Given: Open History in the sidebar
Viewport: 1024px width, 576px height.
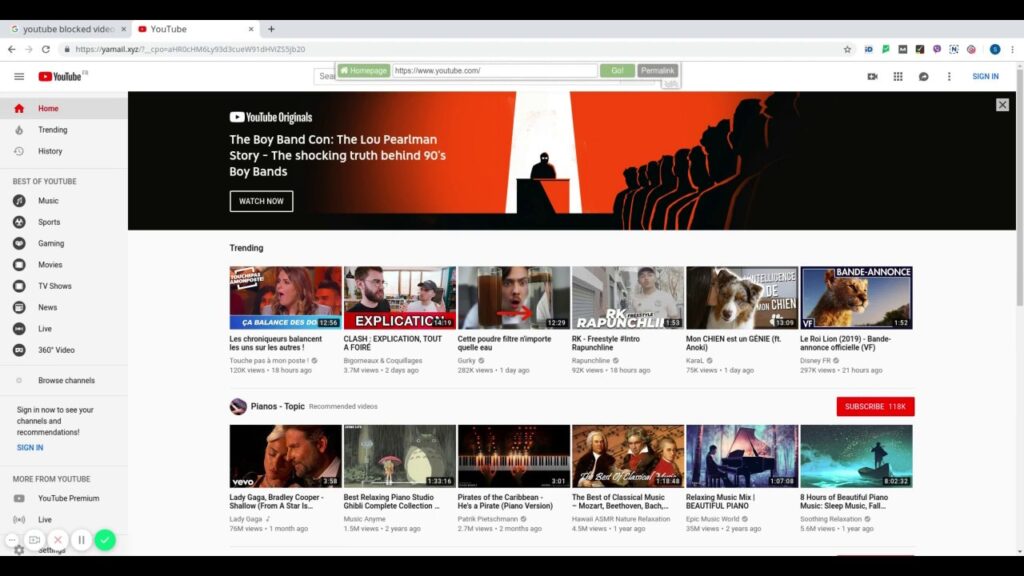Looking at the screenshot, I should pos(64,151).
